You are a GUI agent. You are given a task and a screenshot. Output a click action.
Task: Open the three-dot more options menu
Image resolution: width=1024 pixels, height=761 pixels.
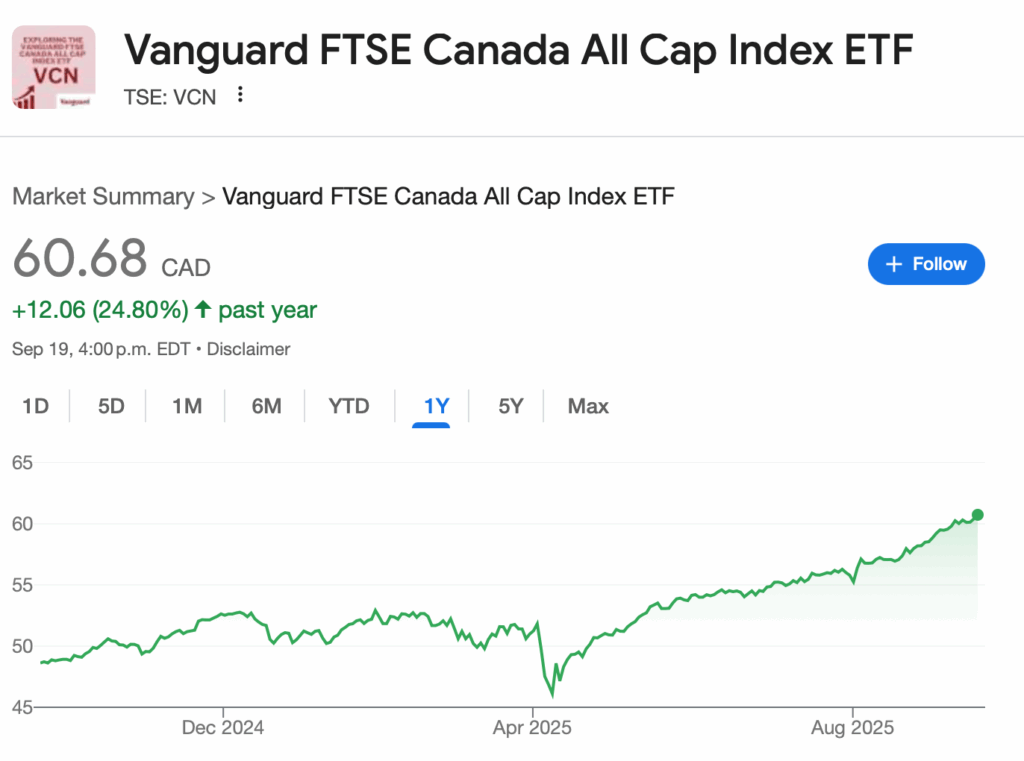coord(240,96)
